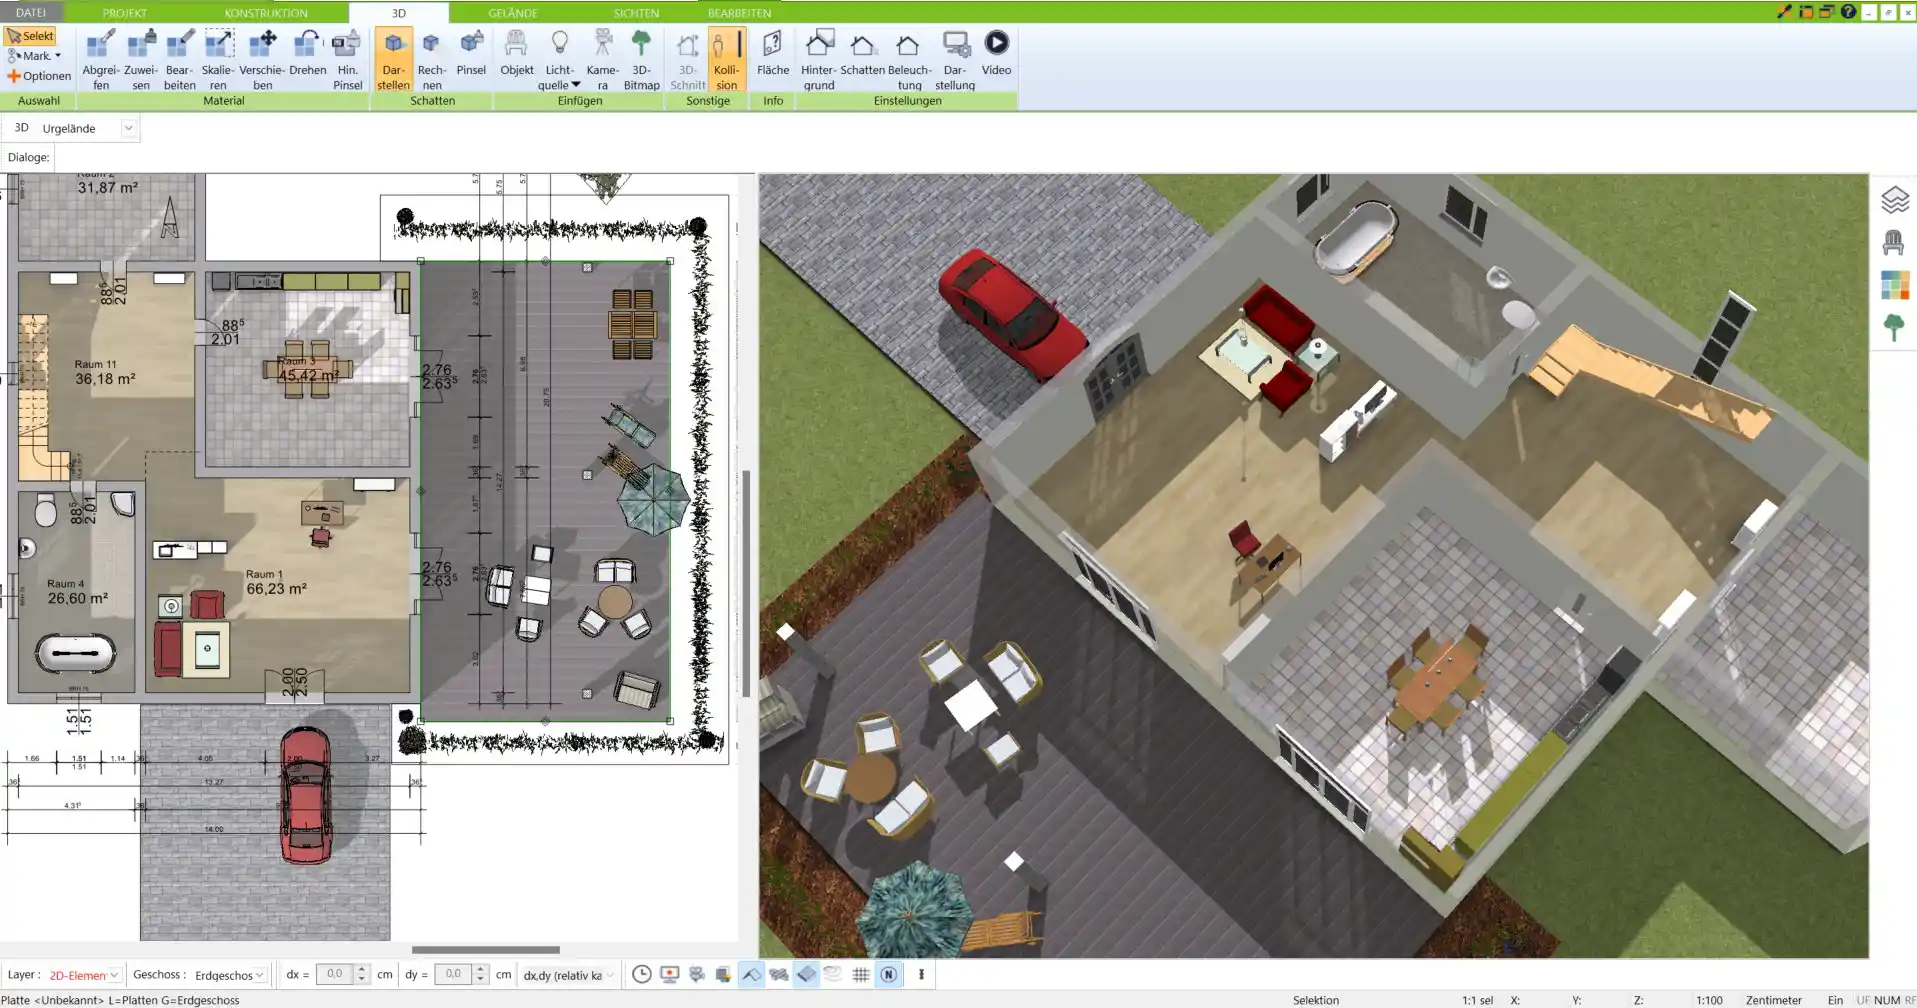
Task: Switch to the KONSTRUKTION tab
Action: coord(266,13)
